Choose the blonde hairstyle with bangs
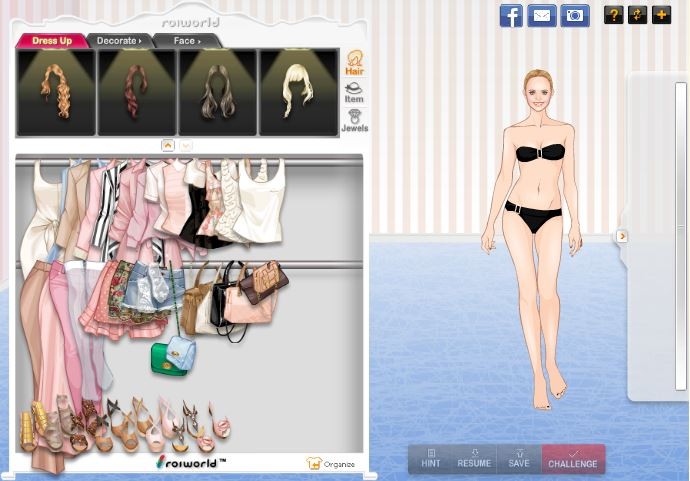 click(297, 91)
